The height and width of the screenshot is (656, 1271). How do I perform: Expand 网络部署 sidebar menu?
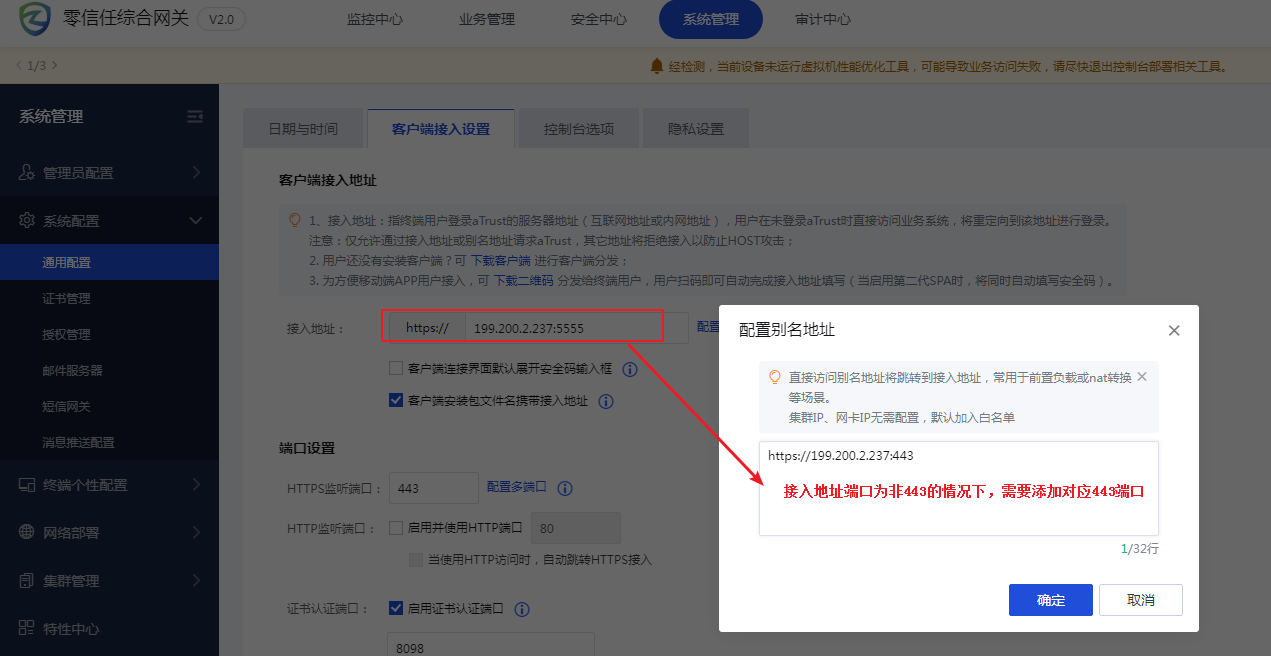tap(109, 533)
